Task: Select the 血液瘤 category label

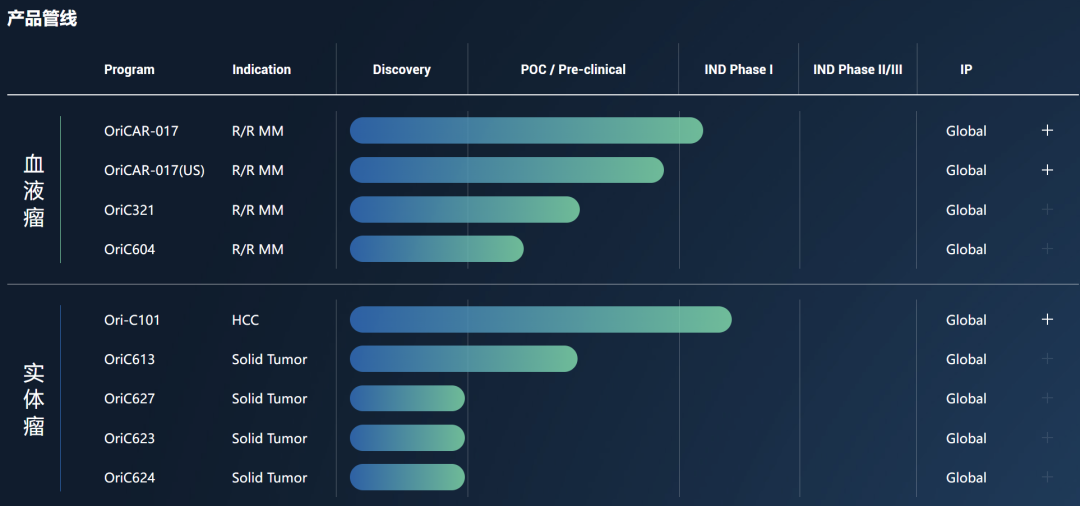Action: [34, 190]
